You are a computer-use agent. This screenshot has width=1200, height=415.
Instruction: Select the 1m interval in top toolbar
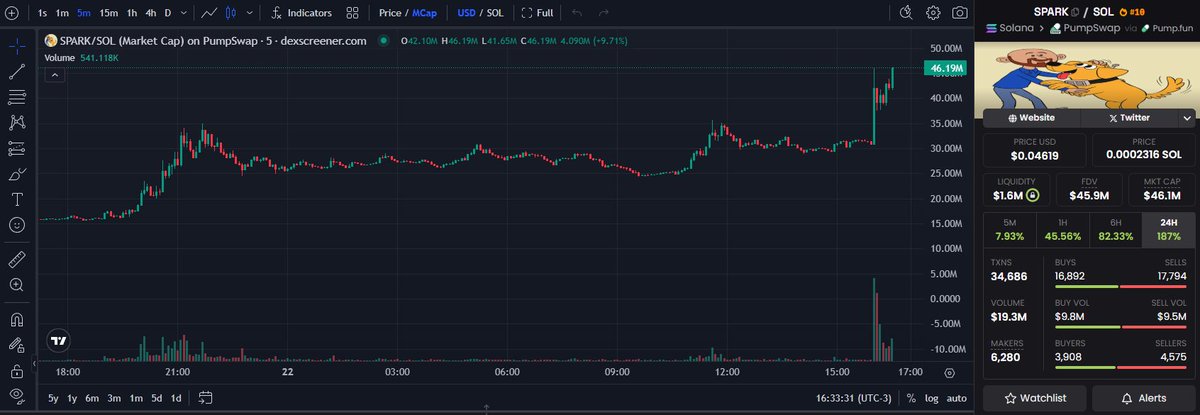(x=63, y=13)
